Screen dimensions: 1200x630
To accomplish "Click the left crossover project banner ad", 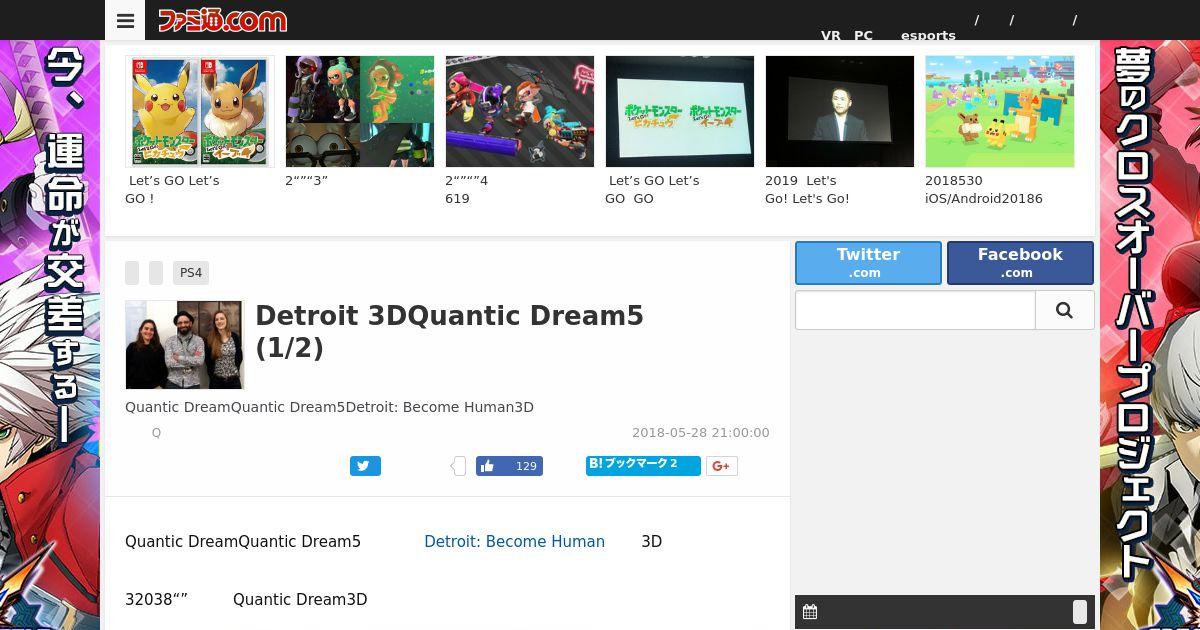I will (x=50, y=335).
